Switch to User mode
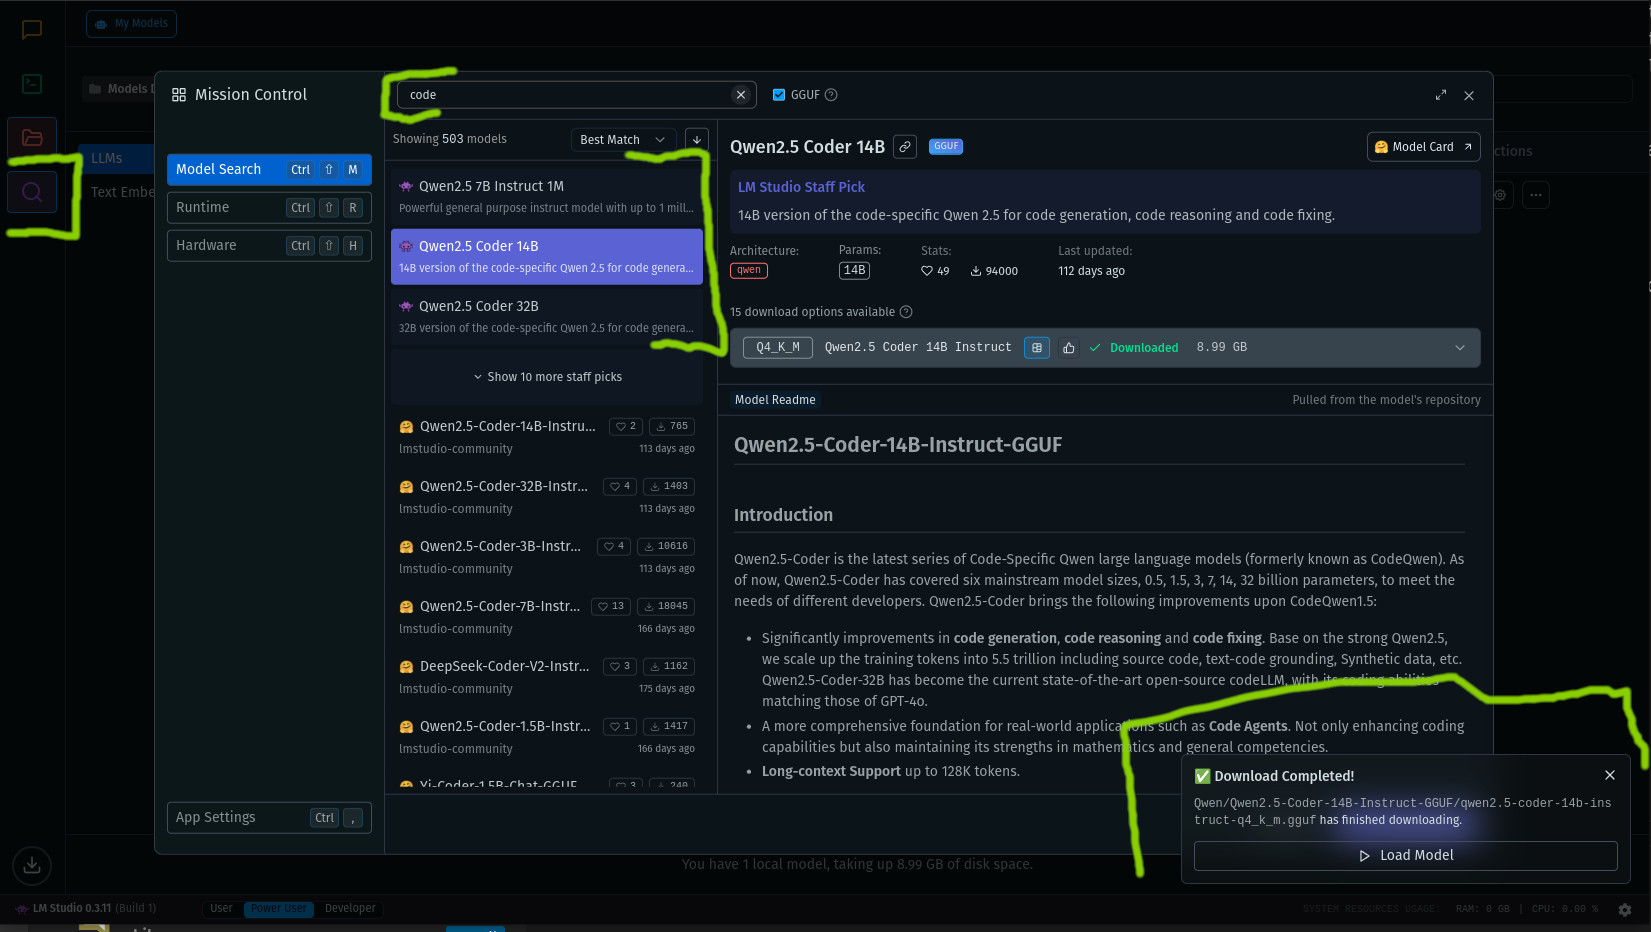1651x932 pixels. tap(221, 909)
